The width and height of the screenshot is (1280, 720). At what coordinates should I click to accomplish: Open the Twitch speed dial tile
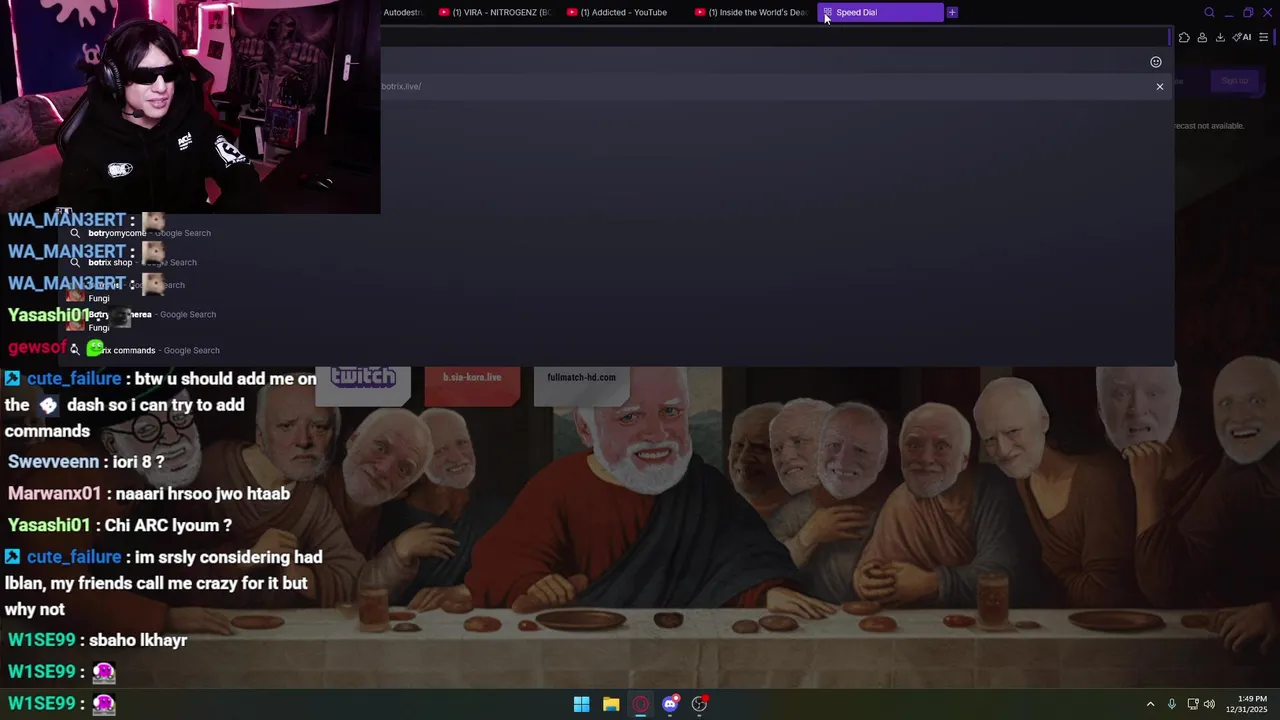pos(363,384)
